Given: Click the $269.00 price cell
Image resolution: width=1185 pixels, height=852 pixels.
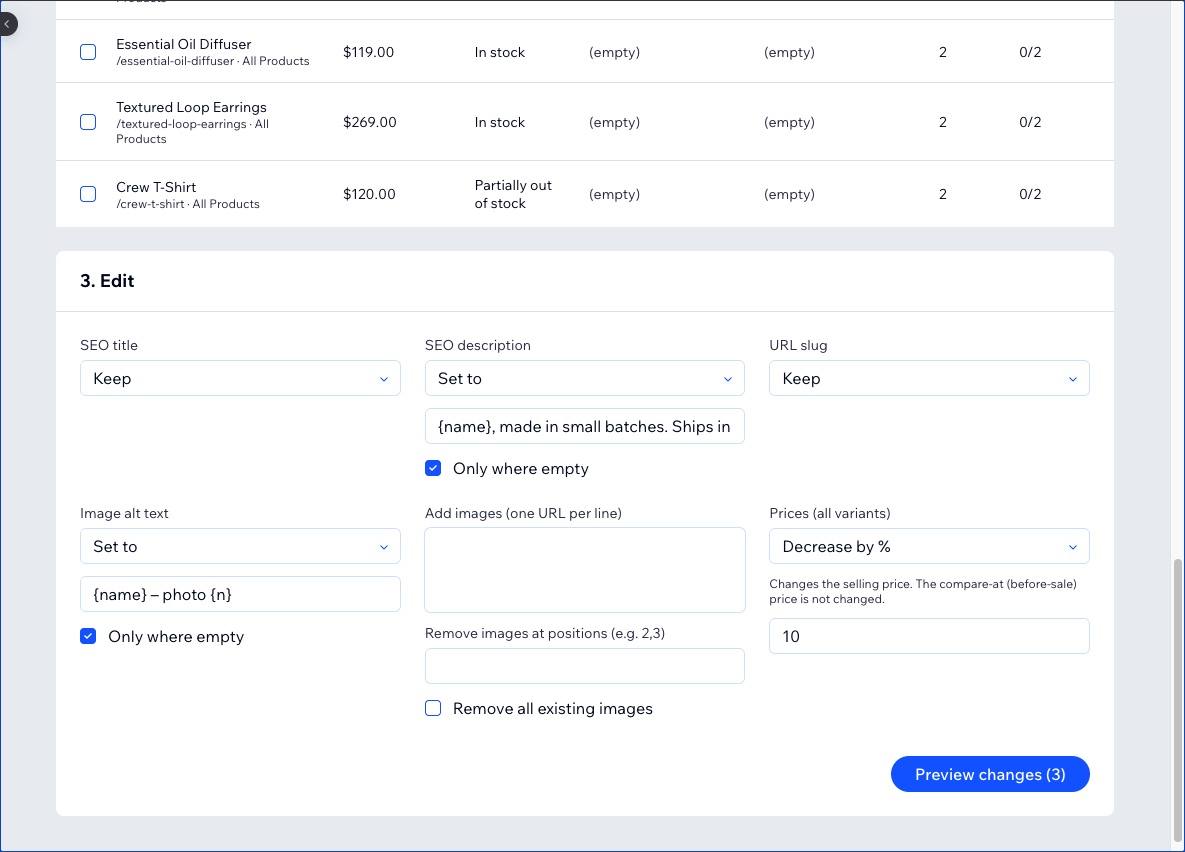Looking at the screenshot, I should point(370,122).
